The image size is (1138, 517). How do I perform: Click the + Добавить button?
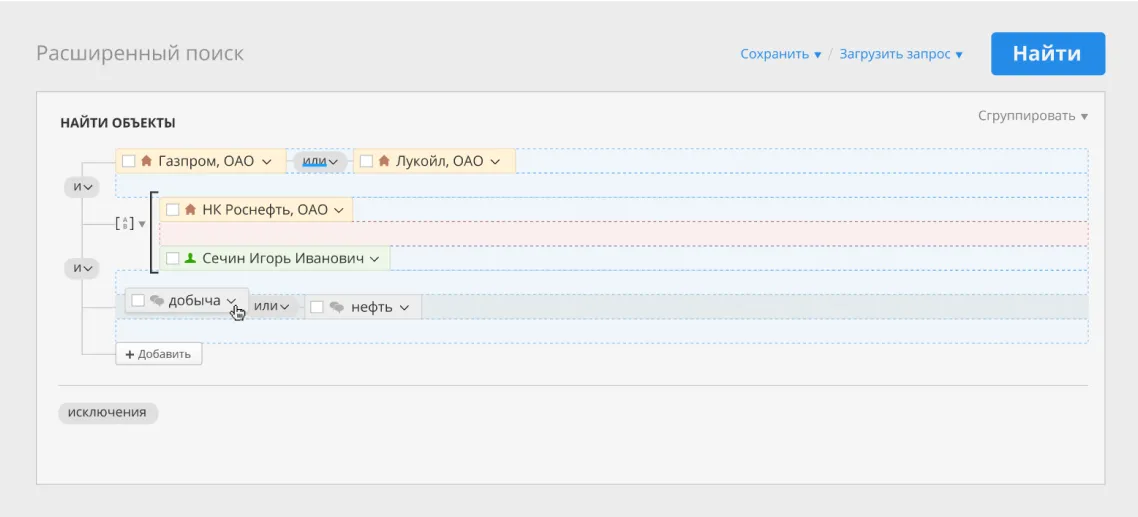[159, 354]
